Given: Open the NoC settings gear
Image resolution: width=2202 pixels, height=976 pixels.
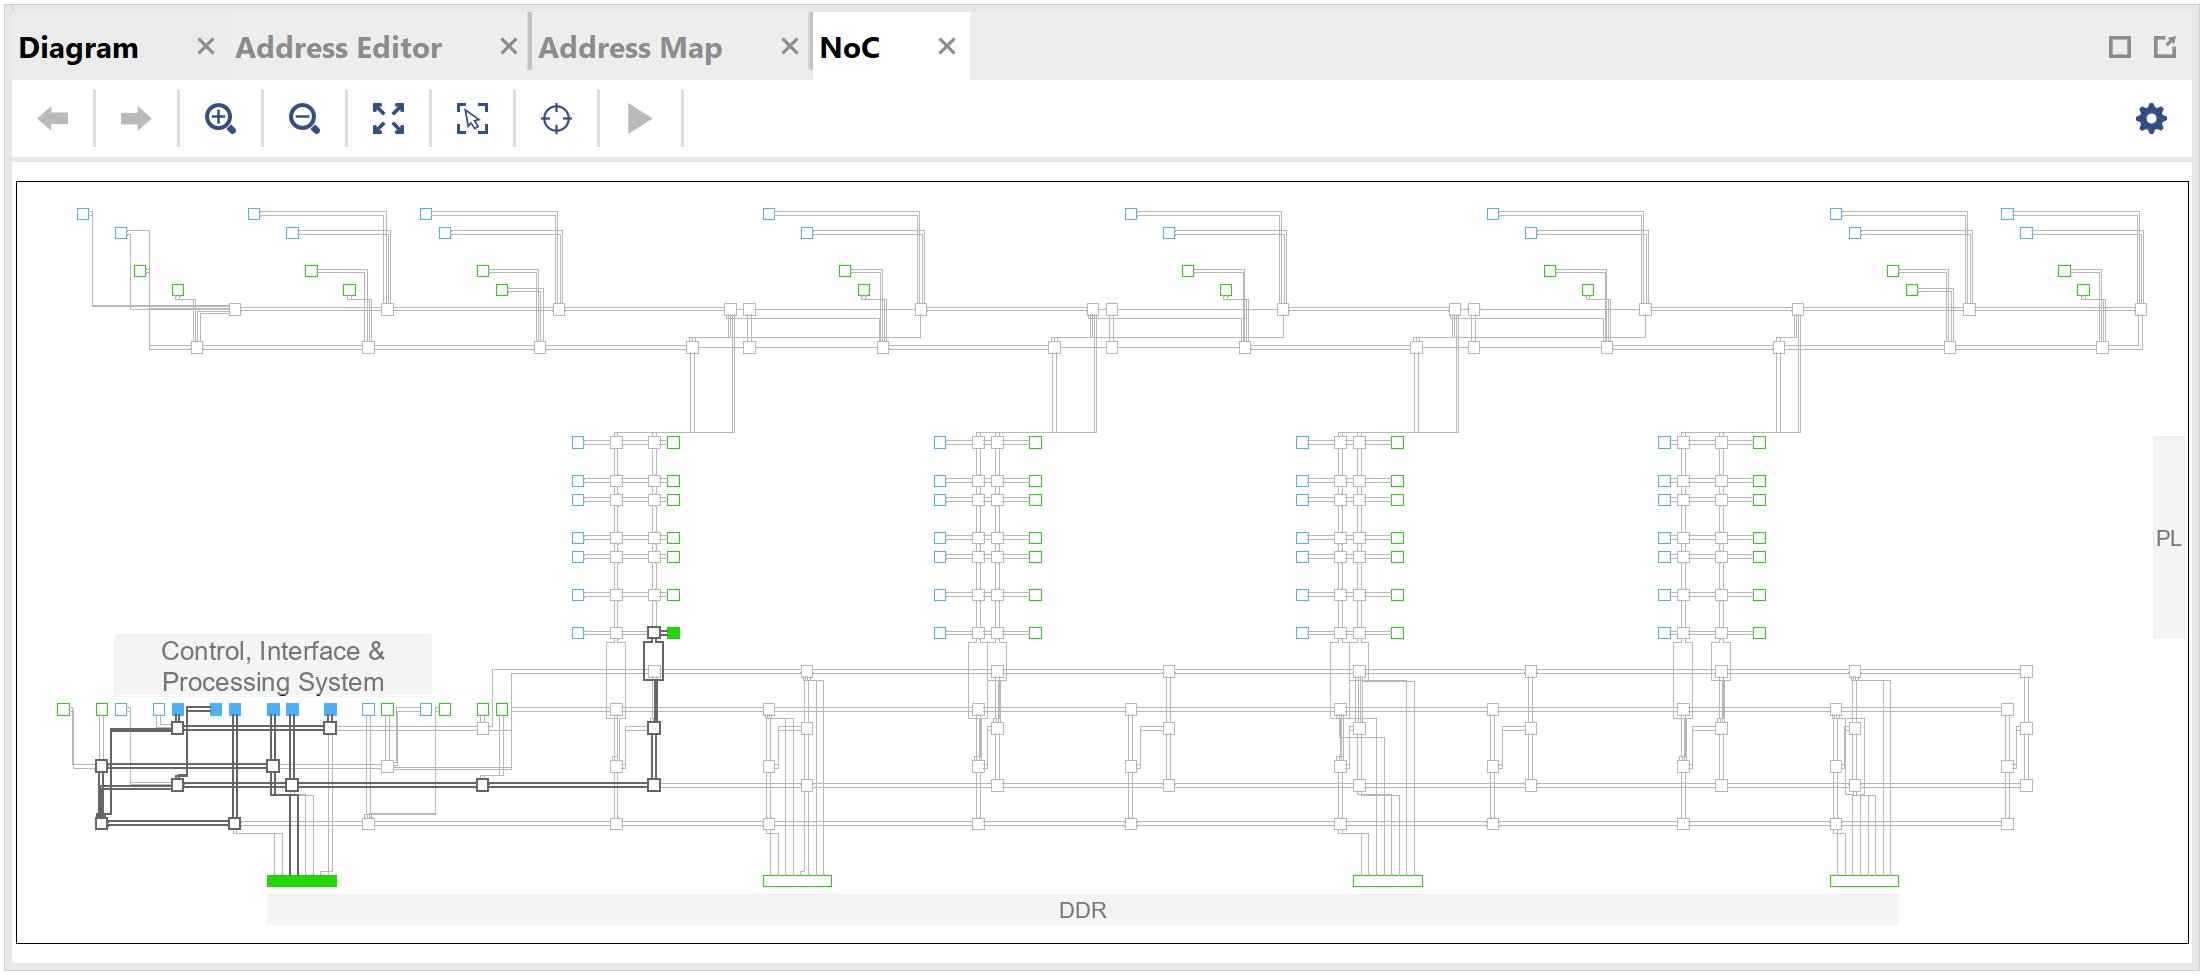Looking at the screenshot, I should point(2151,119).
